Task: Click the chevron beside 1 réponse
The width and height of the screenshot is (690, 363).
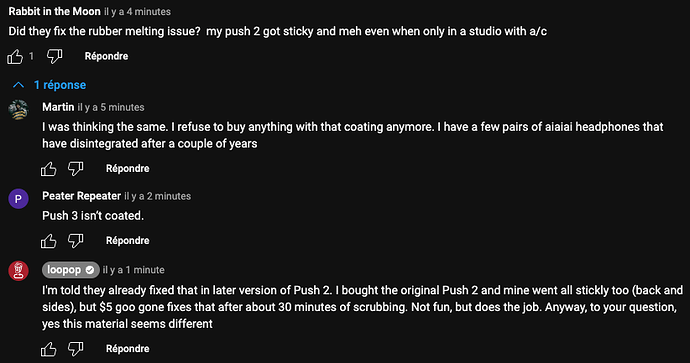Action: (18, 85)
